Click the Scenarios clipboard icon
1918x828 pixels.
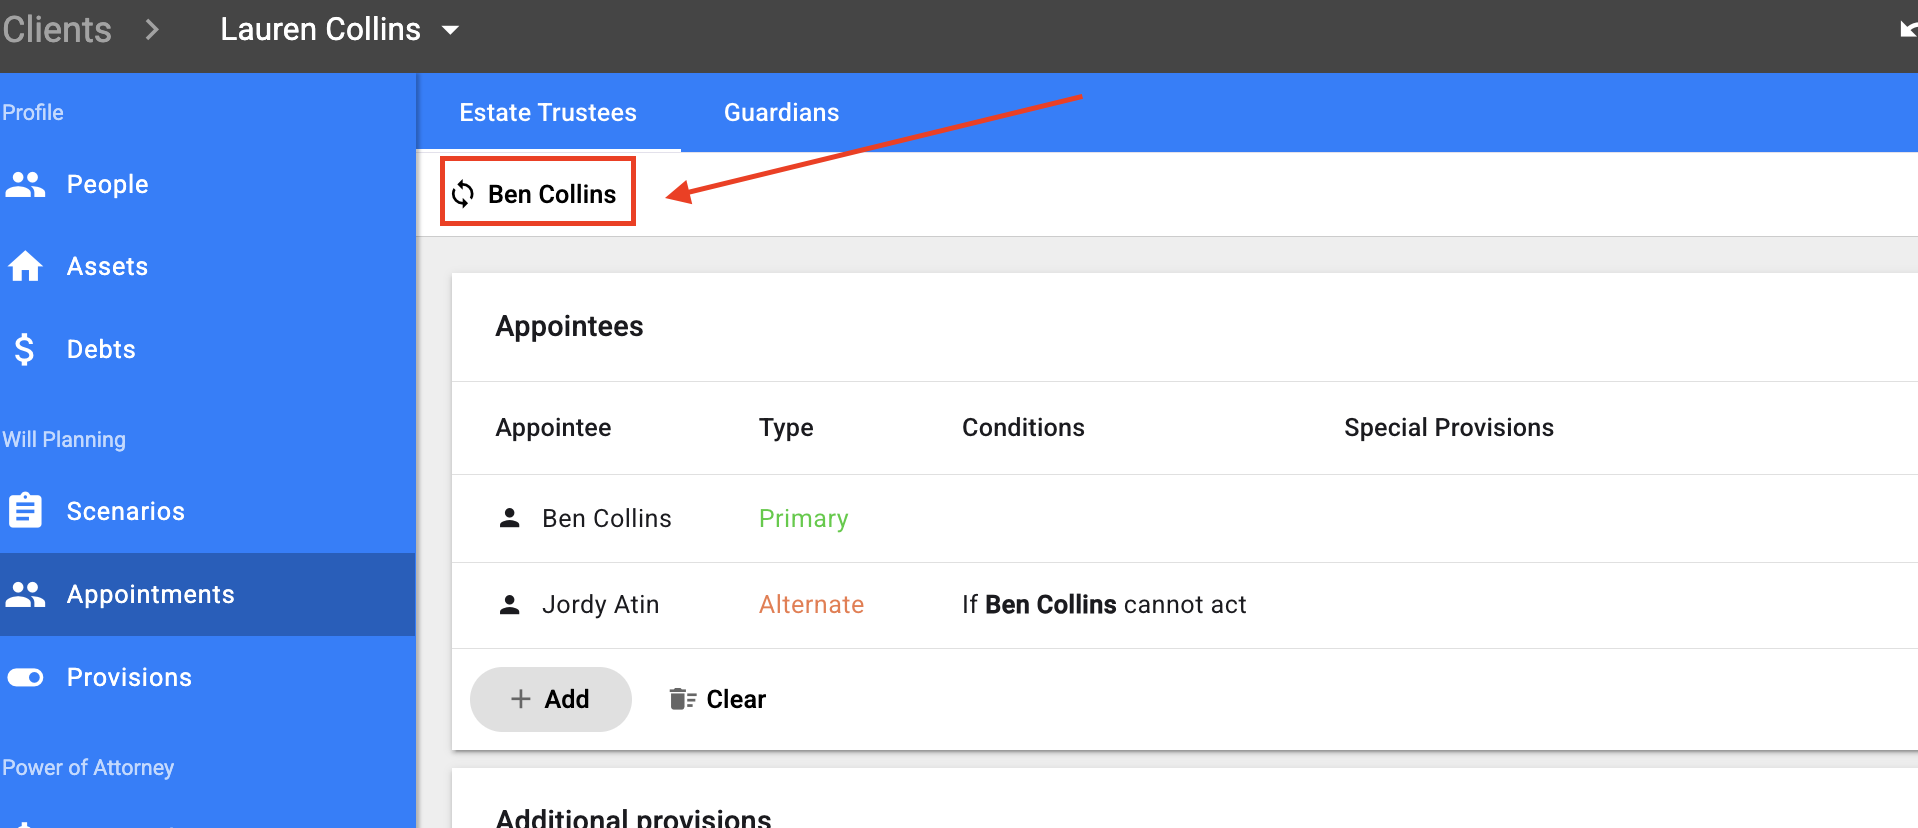pos(25,510)
